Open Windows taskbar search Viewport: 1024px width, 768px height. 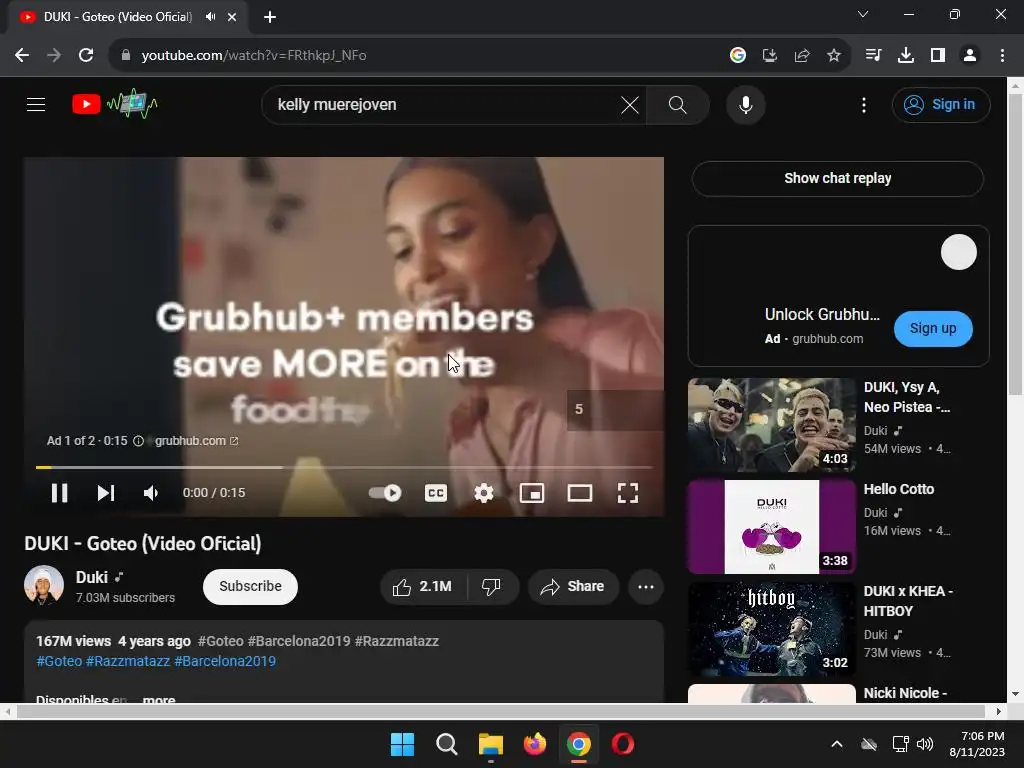[x=447, y=744]
